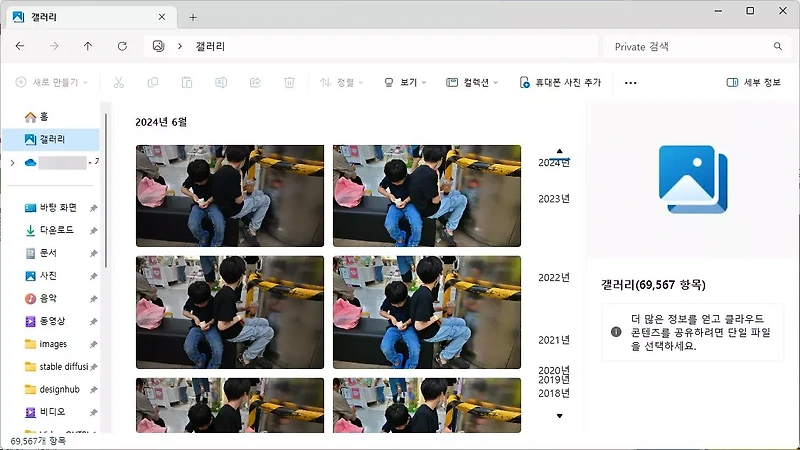800x450 pixels.
Task: Pin toggle next to 비디오
Action: (x=93, y=412)
